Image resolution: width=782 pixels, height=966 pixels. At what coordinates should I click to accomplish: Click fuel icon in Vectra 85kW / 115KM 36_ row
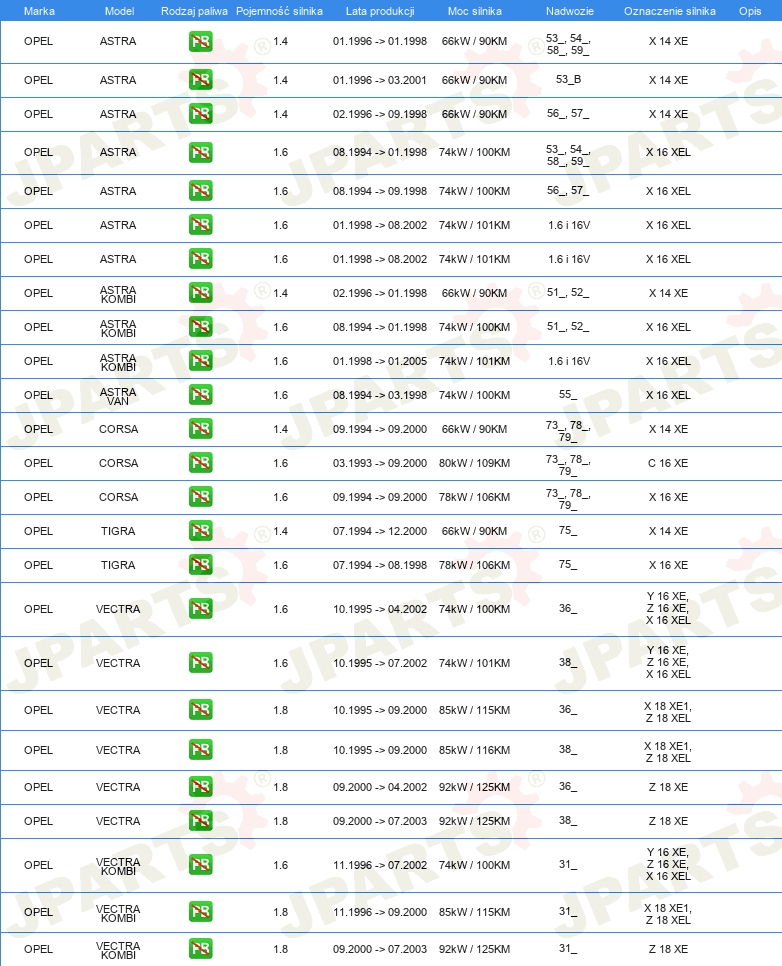point(201,710)
